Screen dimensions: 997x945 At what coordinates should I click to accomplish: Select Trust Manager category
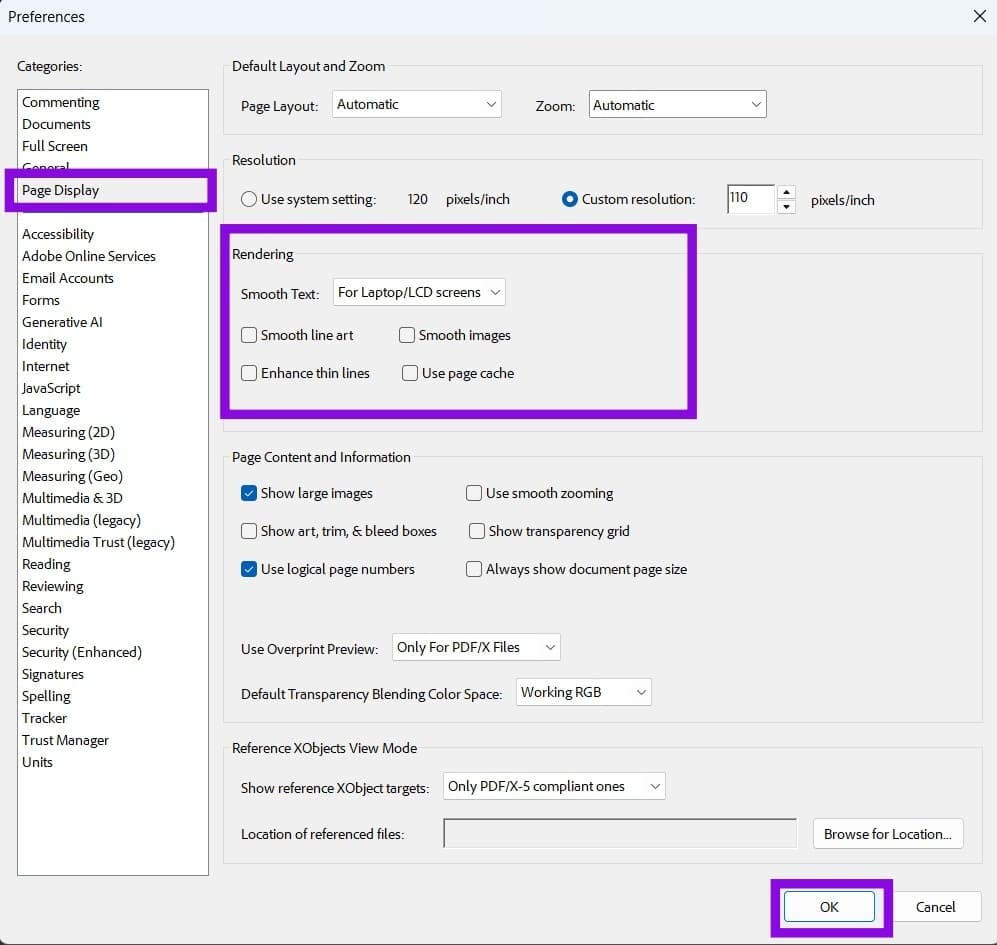point(65,740)
